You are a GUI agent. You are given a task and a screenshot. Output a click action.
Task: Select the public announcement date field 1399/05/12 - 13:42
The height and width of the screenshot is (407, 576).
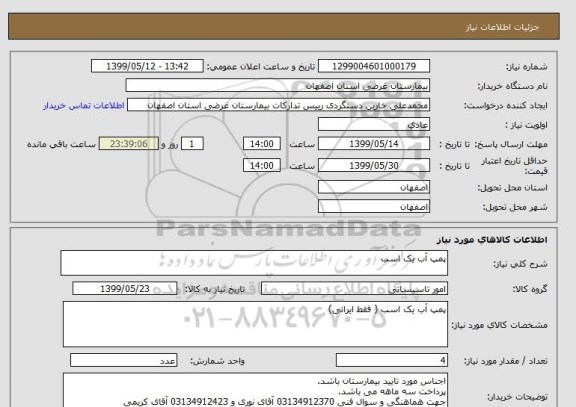[x=147, y=66]
